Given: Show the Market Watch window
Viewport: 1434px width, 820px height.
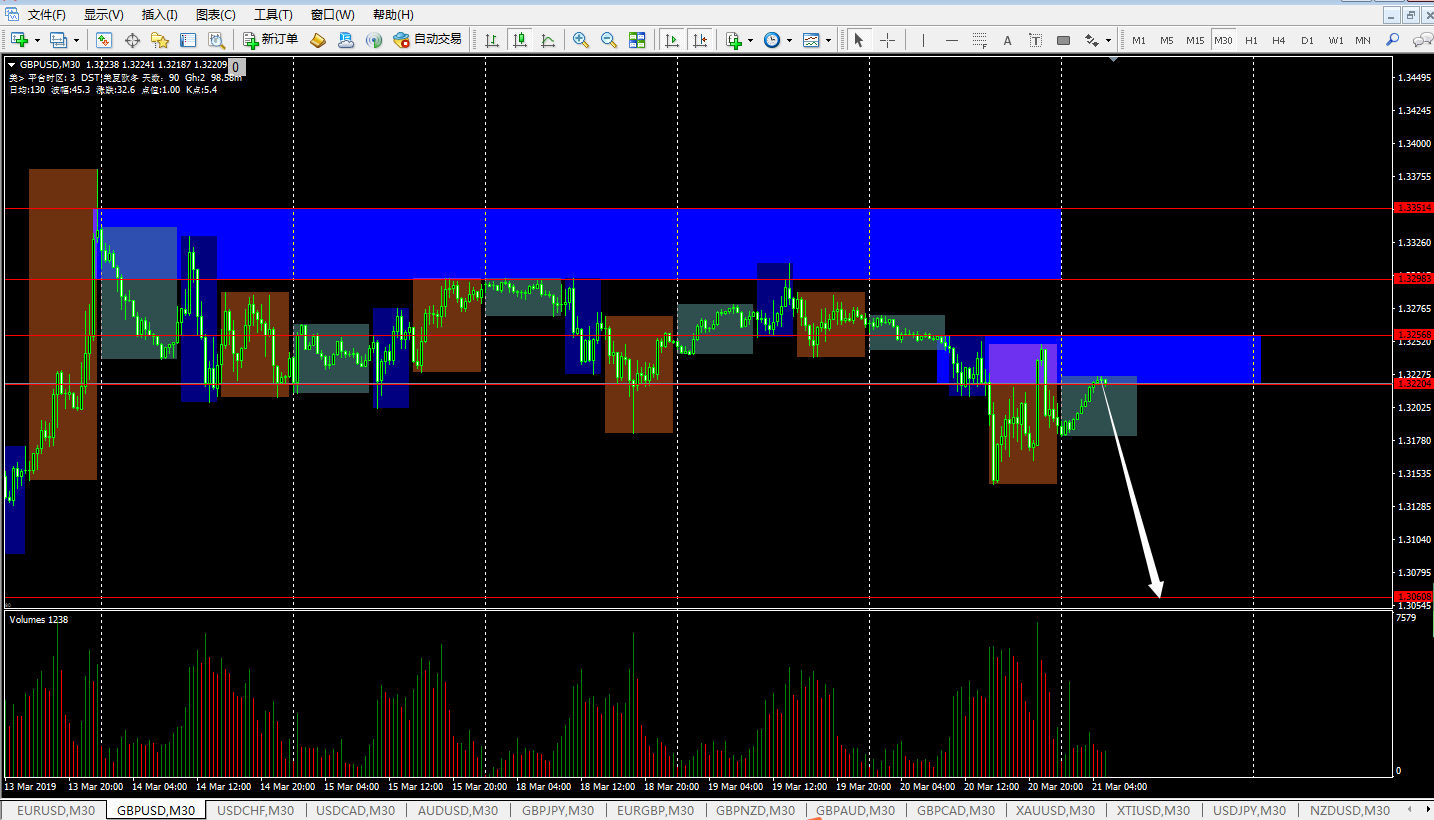Looking at the screenshot, I should pos(104,40).
